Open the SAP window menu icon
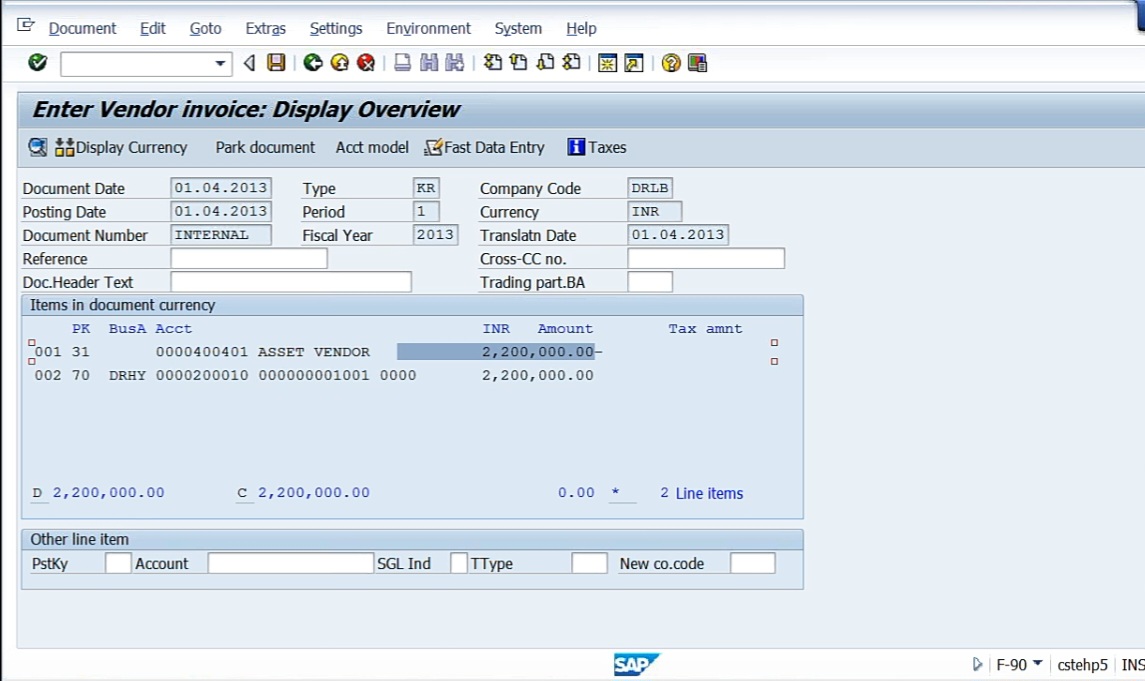This screenshot has width=1145, height=681. [26, 26]
